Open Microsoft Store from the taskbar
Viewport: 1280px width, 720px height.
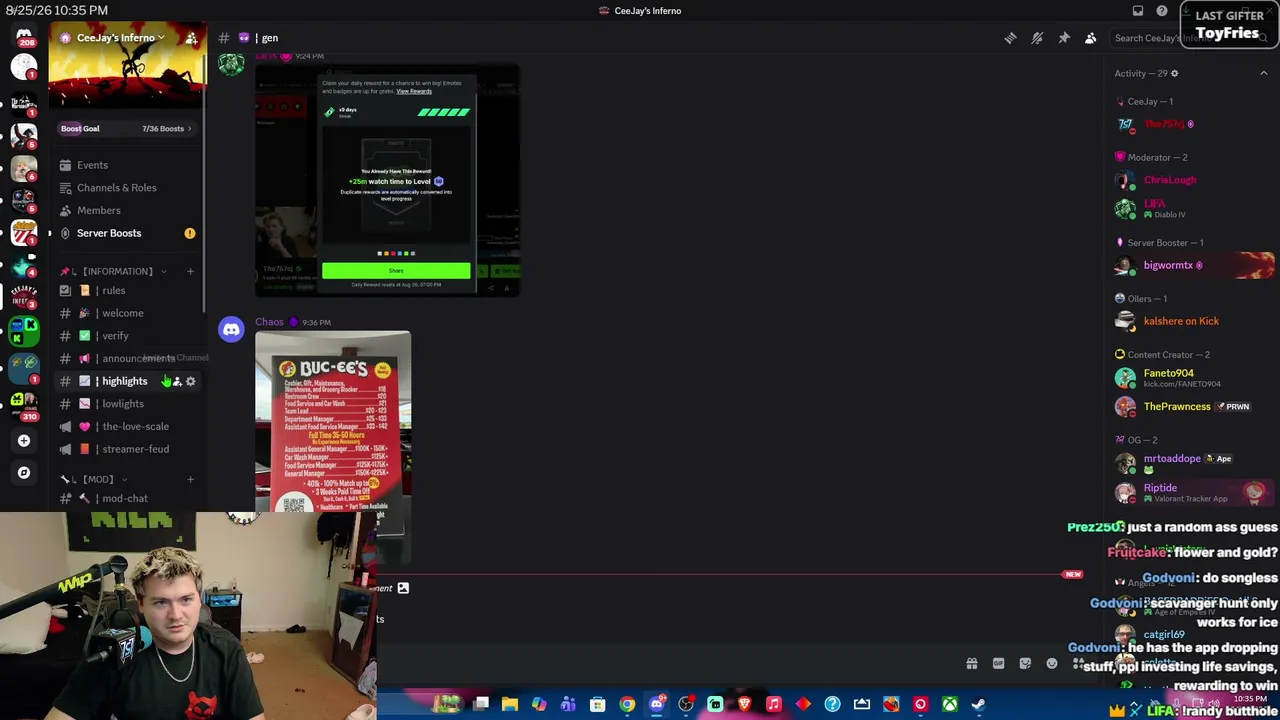click(x=598, y=705)
